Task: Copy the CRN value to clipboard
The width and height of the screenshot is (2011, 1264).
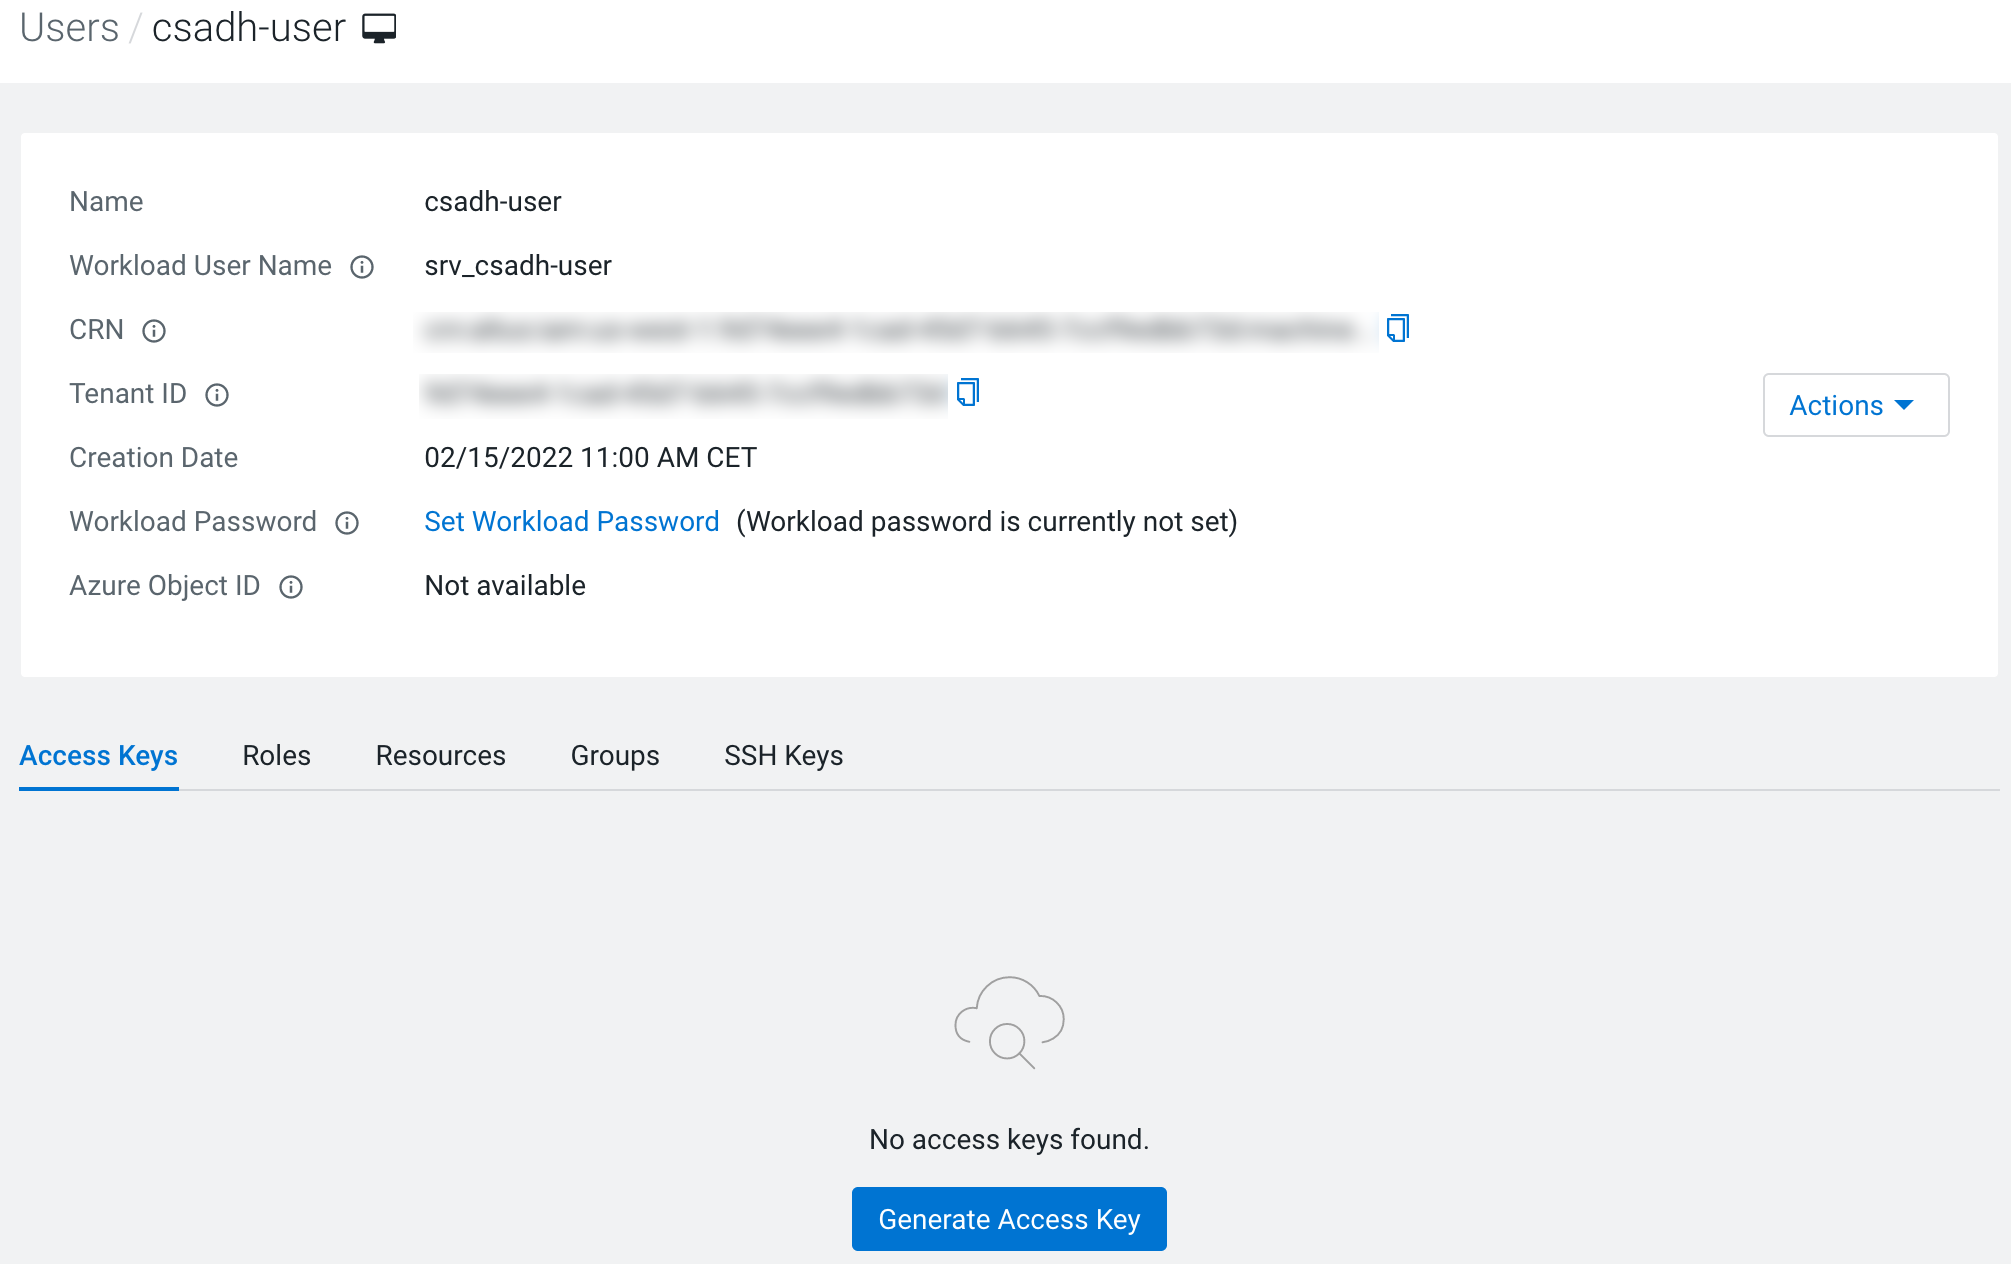Action: coord(1397,328)
